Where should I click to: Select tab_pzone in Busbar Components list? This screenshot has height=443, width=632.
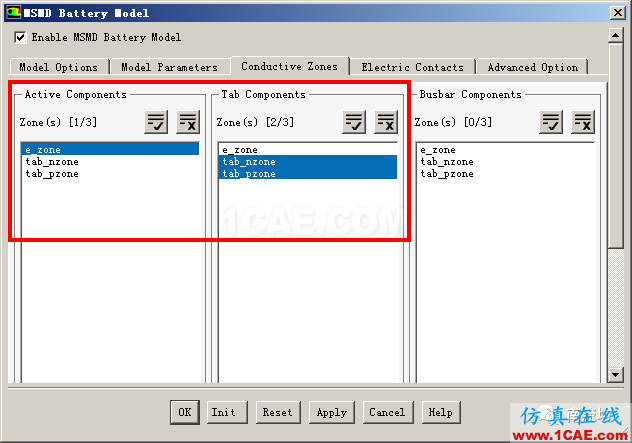click(x=505, y=174)
